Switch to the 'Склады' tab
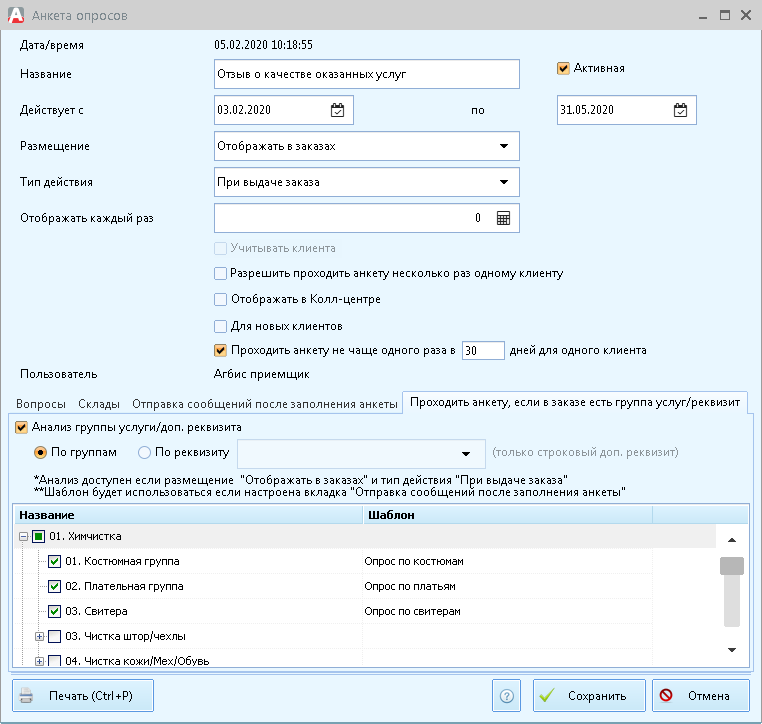 coord(99,404)
